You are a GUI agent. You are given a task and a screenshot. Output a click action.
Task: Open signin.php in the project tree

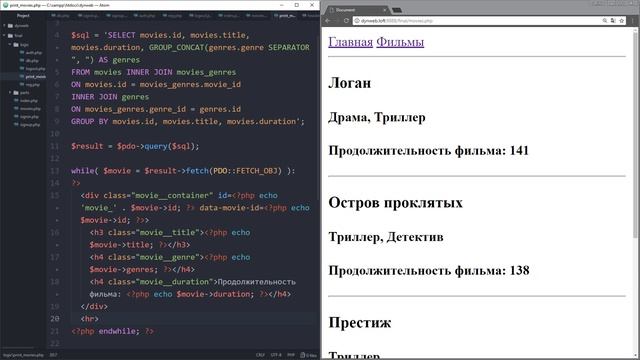pos(29,117)
